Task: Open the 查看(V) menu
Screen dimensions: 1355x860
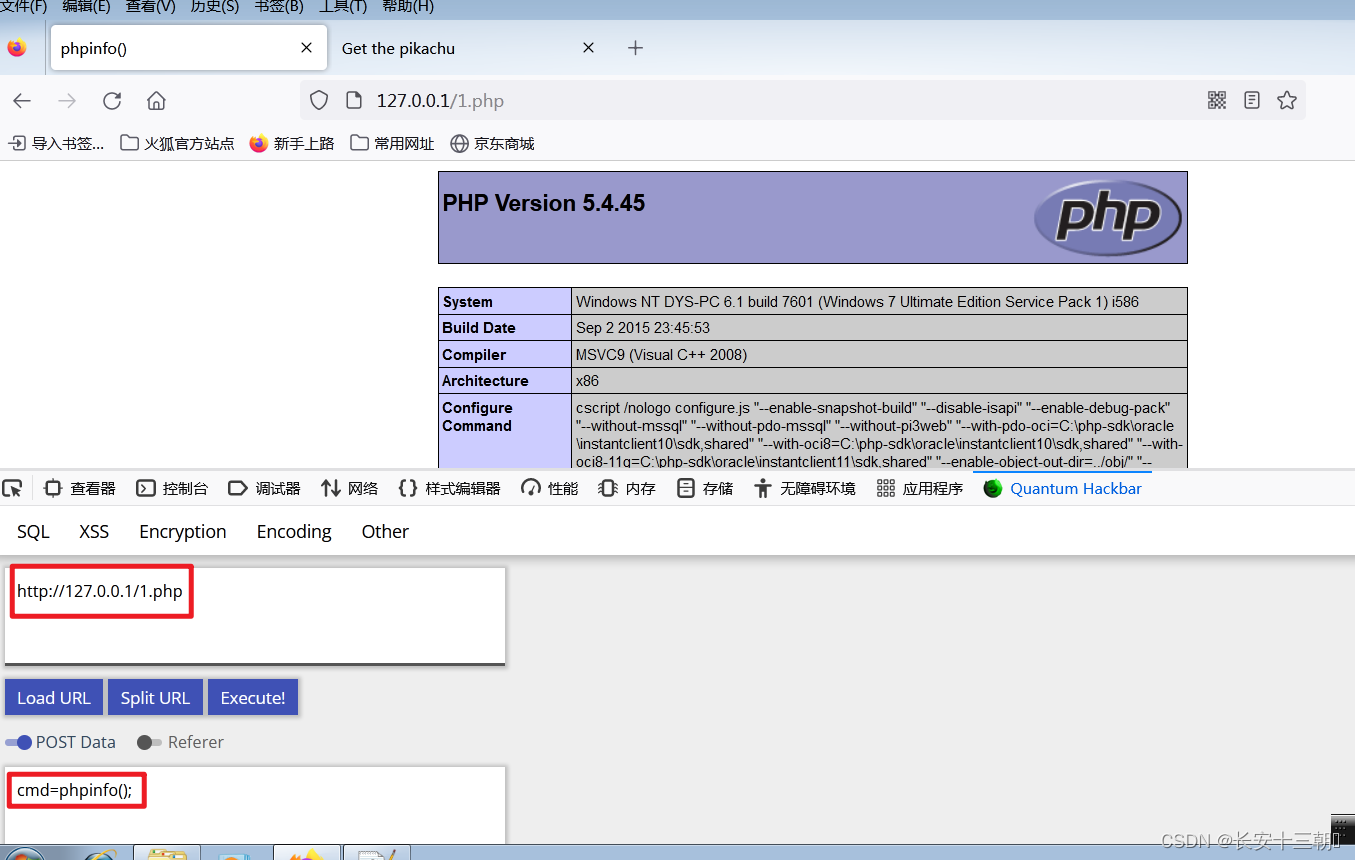Action: [150, 7]
